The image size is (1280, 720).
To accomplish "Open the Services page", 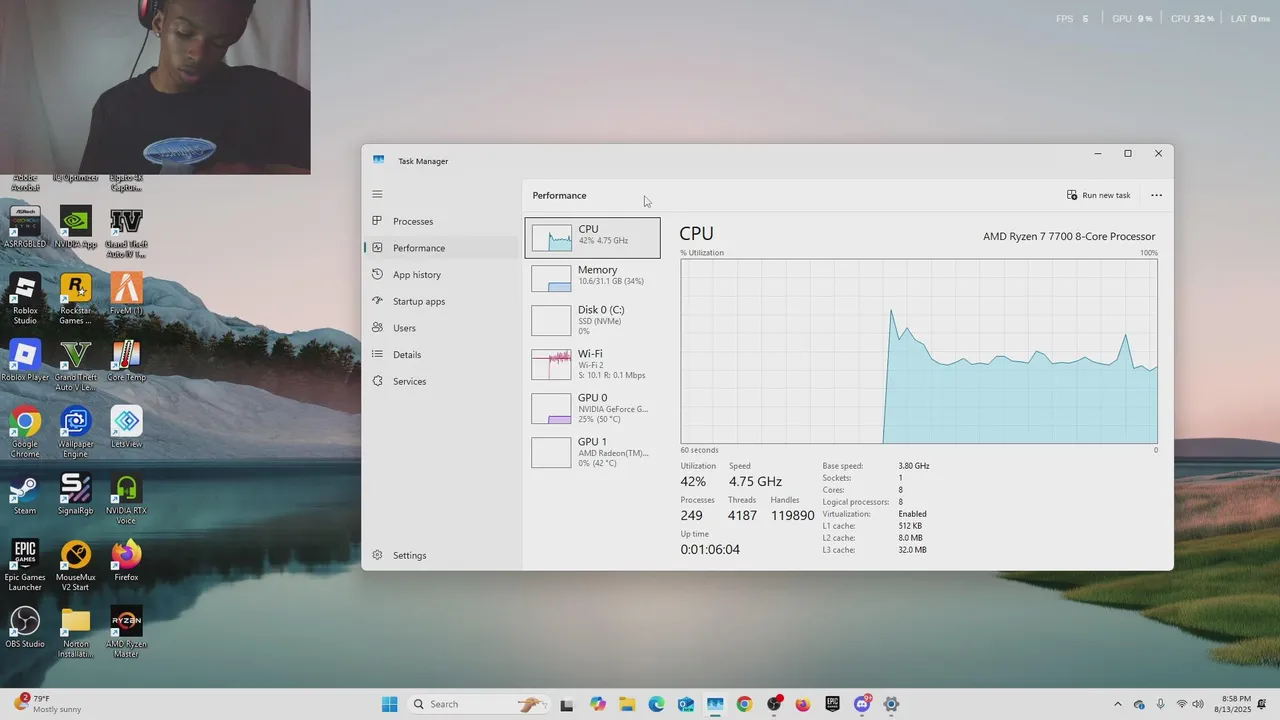I will click(441, 381).
